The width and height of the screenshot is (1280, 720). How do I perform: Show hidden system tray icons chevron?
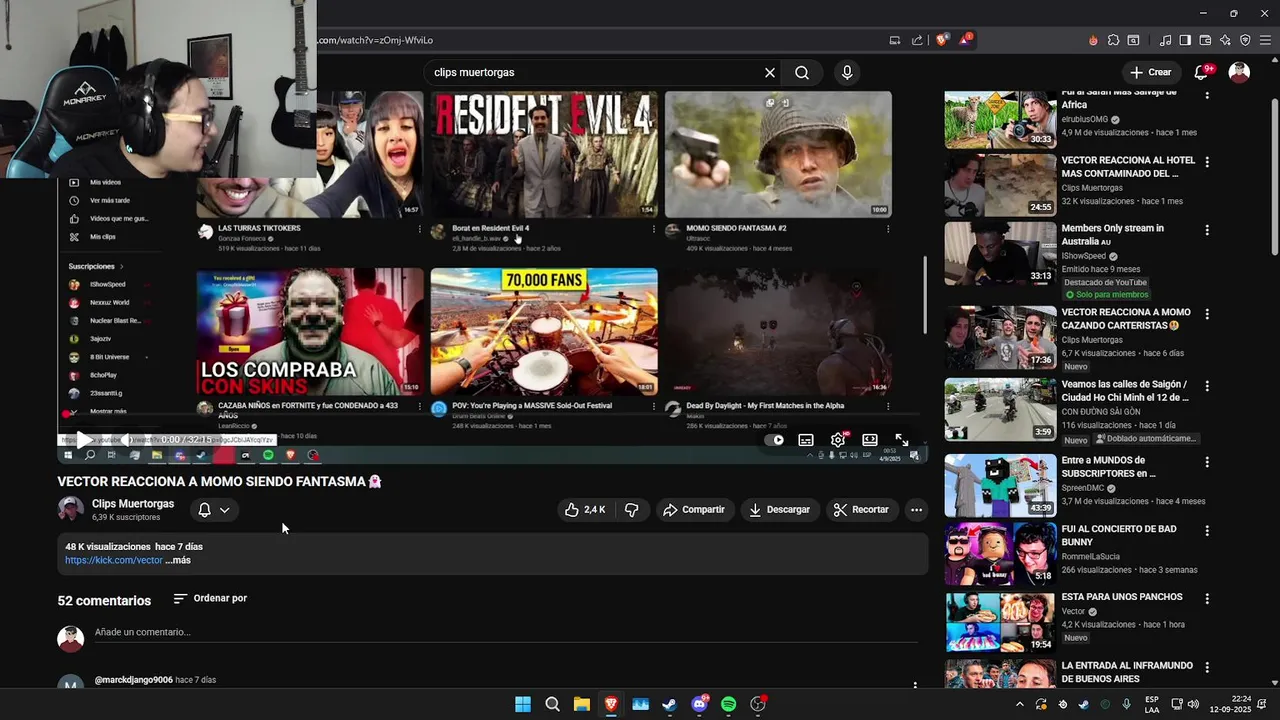1020,704
